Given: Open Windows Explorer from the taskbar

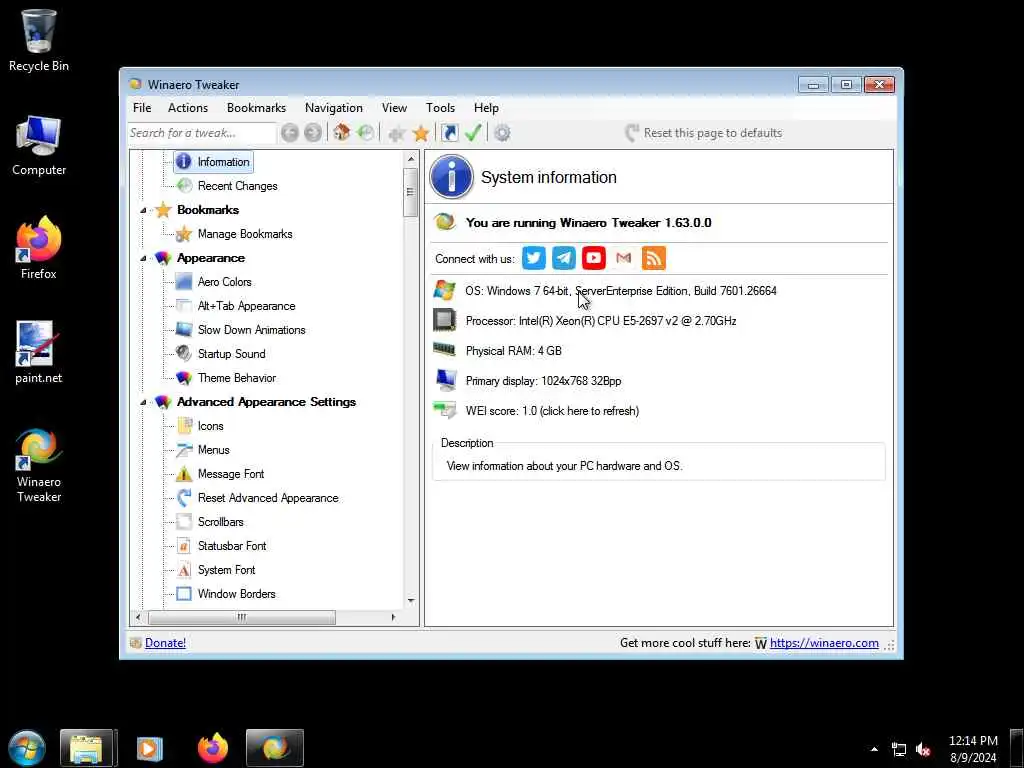Looking at the screenshot, I should pyautogui.click(x=89, y=748).
